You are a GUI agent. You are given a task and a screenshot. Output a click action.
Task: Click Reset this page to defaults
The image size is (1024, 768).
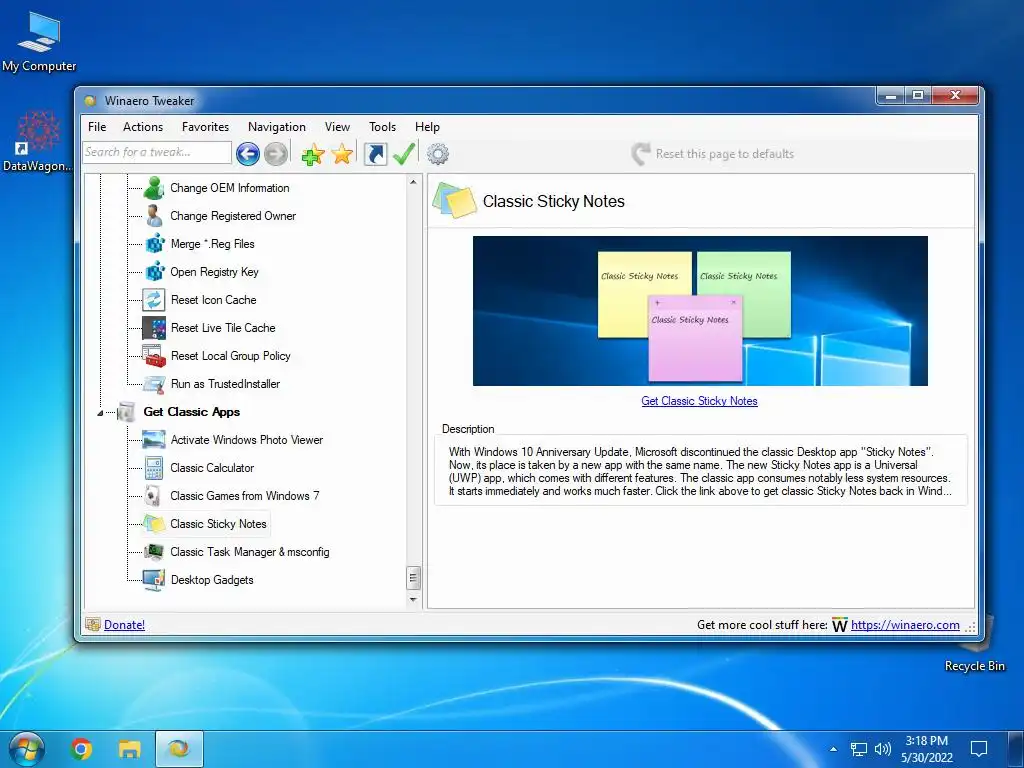pyautogui.click(x=712, y=154)
